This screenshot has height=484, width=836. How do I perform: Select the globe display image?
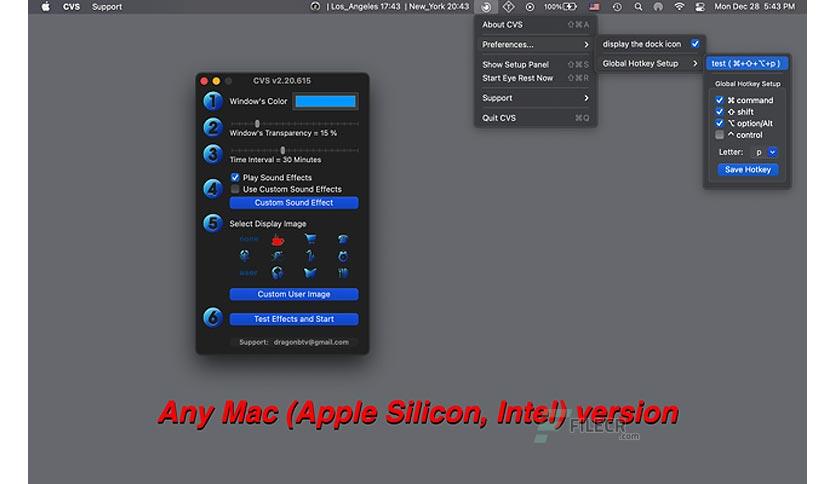(277, 273)
